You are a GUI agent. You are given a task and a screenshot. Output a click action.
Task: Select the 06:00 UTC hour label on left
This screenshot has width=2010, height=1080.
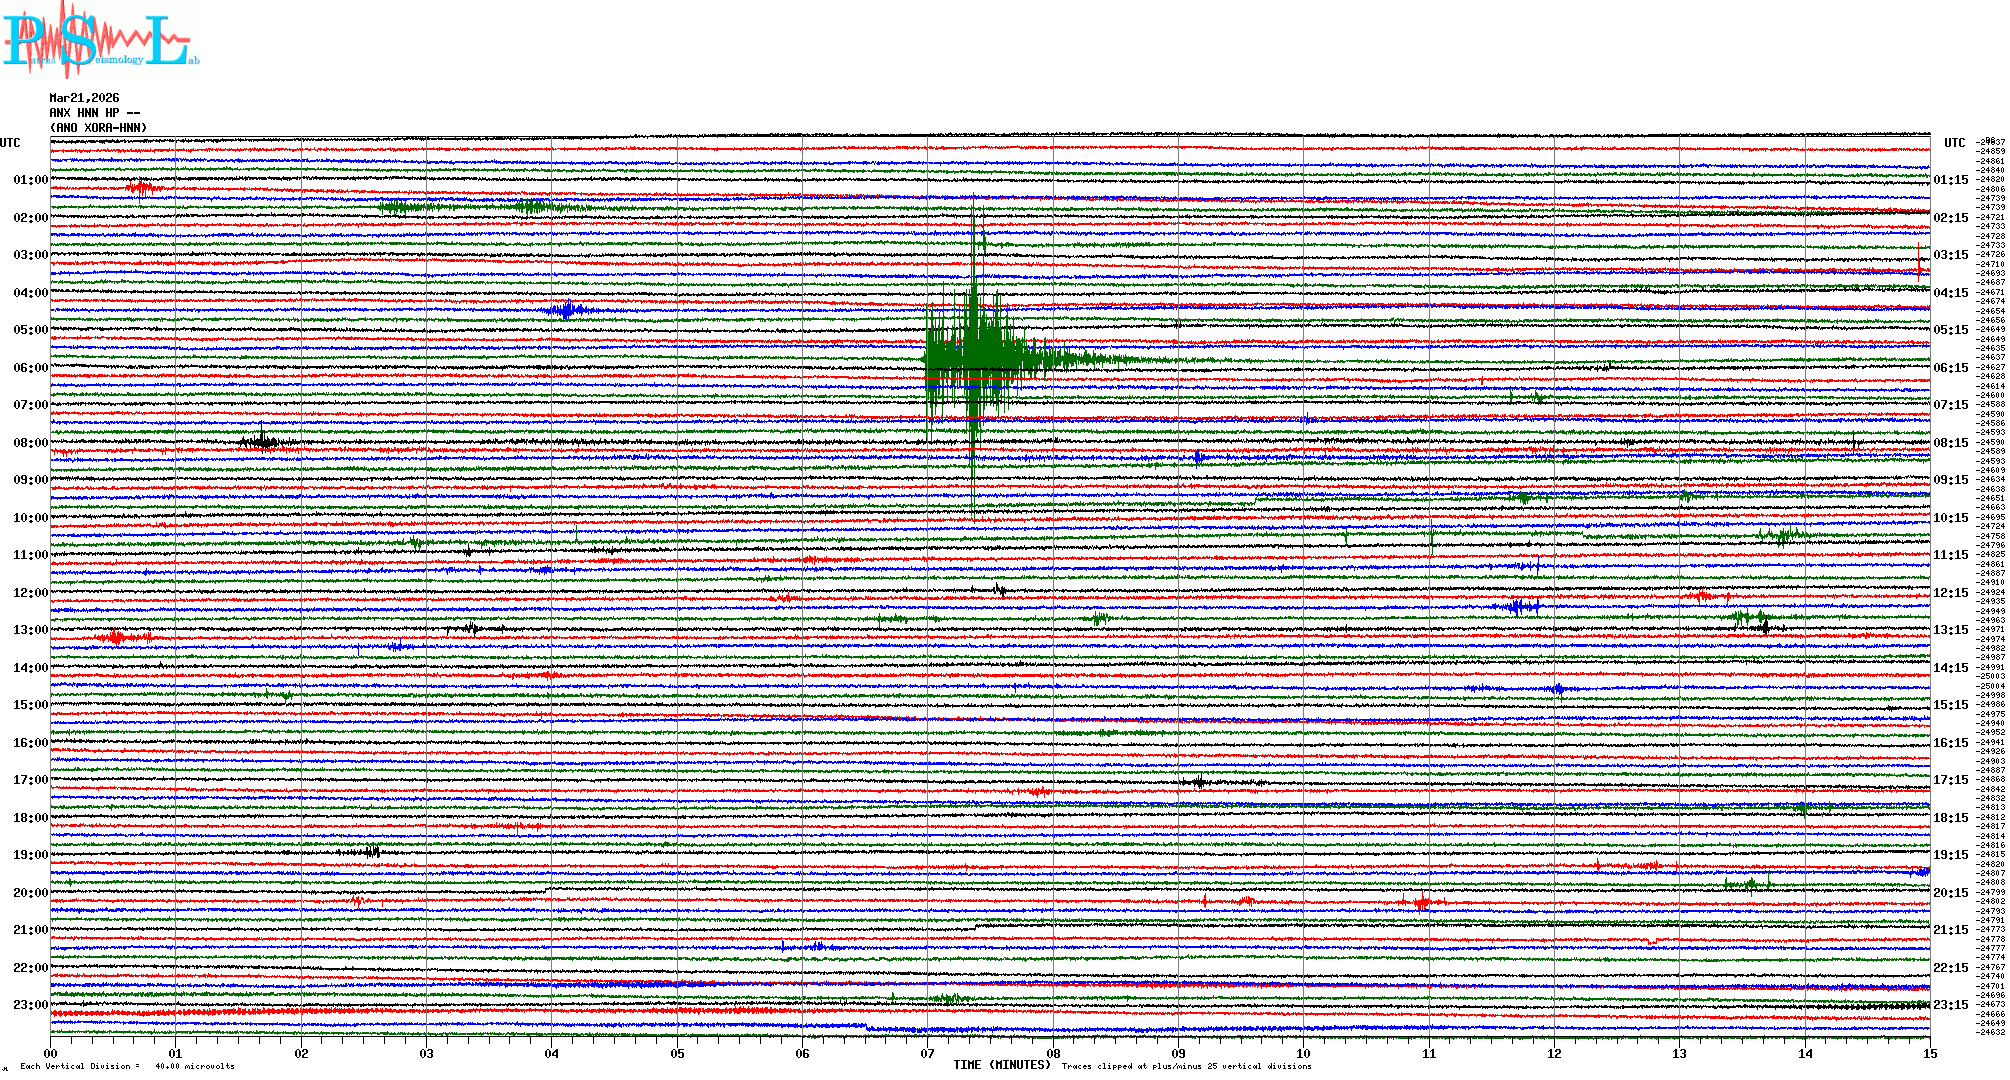30,368
